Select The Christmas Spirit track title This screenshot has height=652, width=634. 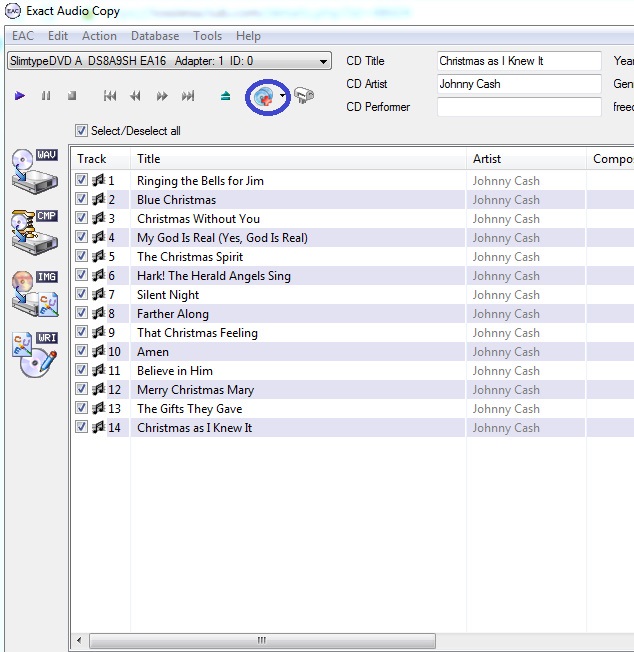(190, 257)
